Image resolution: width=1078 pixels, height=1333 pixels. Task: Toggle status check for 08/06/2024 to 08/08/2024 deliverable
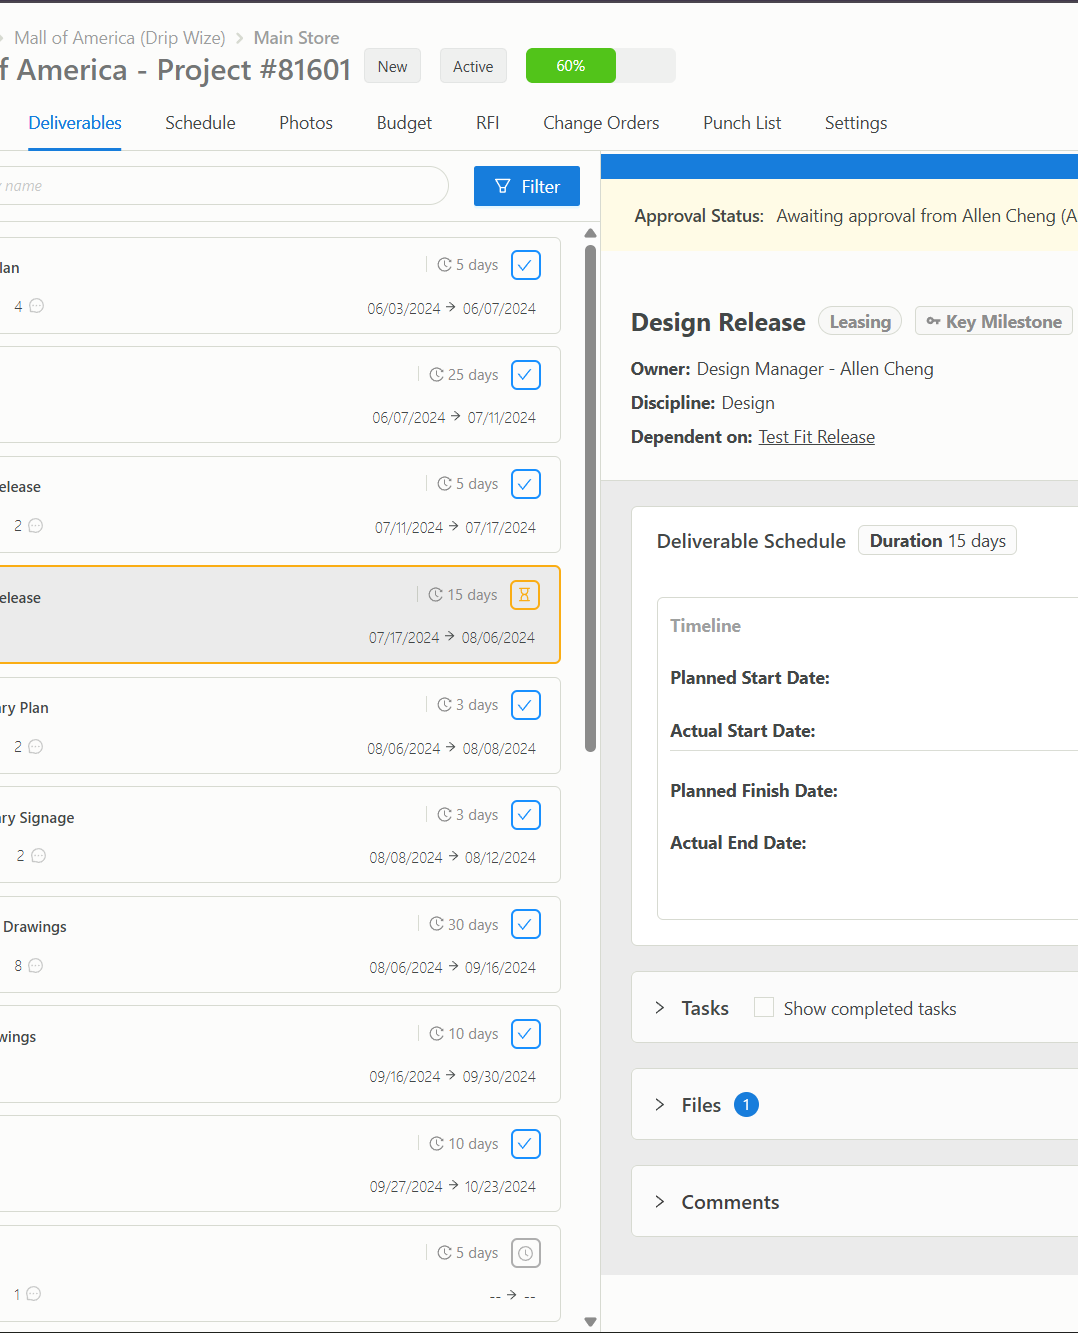tap(526, 705)
